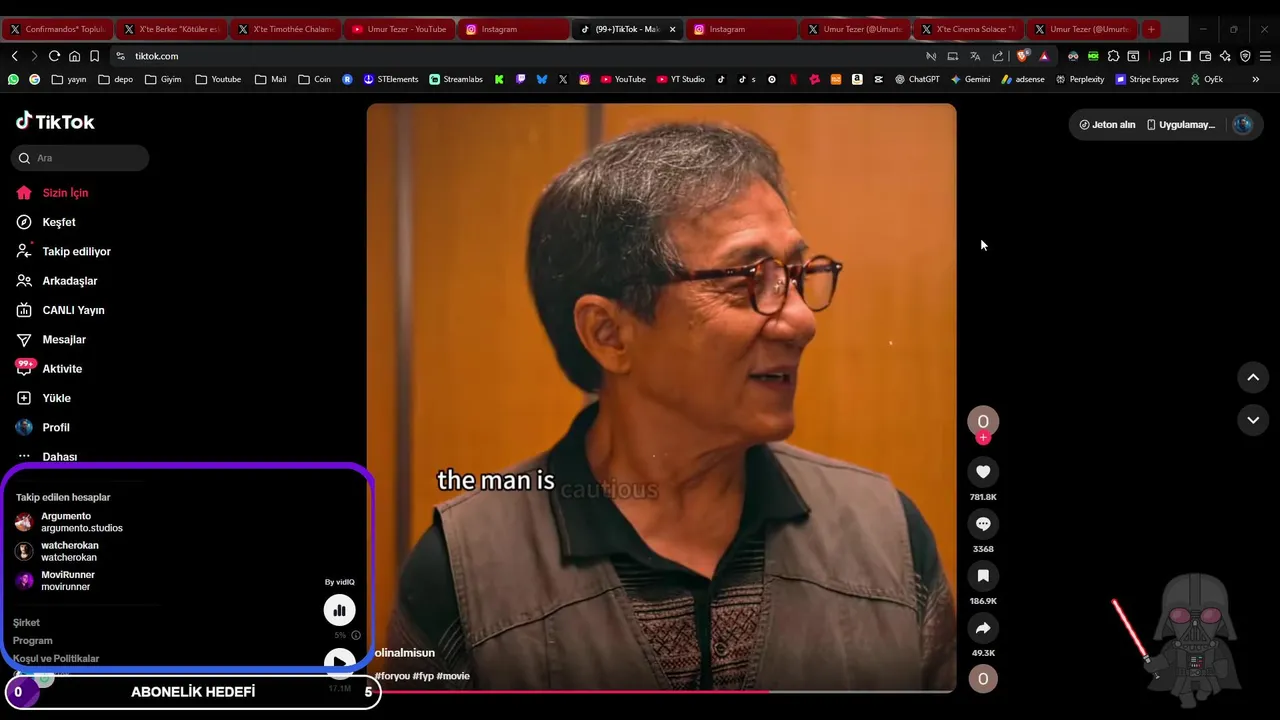
Task: Like the video with the heart icon
Action: [x=983, y=472]
